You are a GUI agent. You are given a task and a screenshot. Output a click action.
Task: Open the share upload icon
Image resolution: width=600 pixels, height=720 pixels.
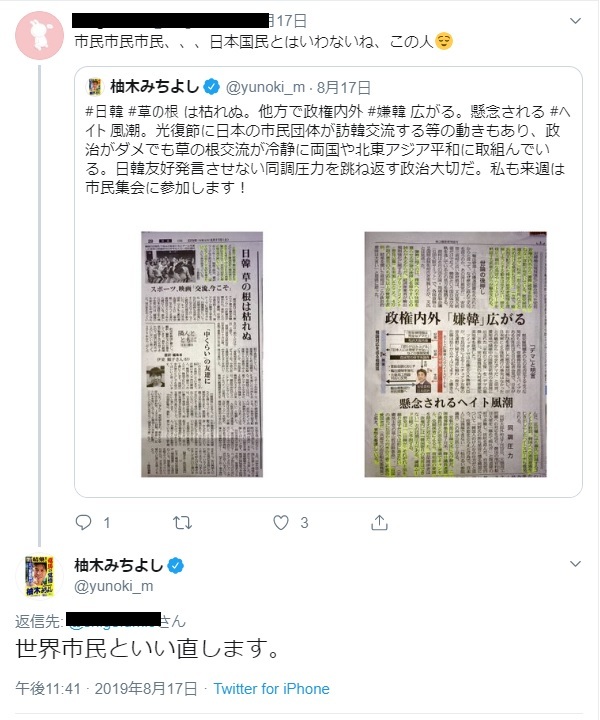pos(379,522)
